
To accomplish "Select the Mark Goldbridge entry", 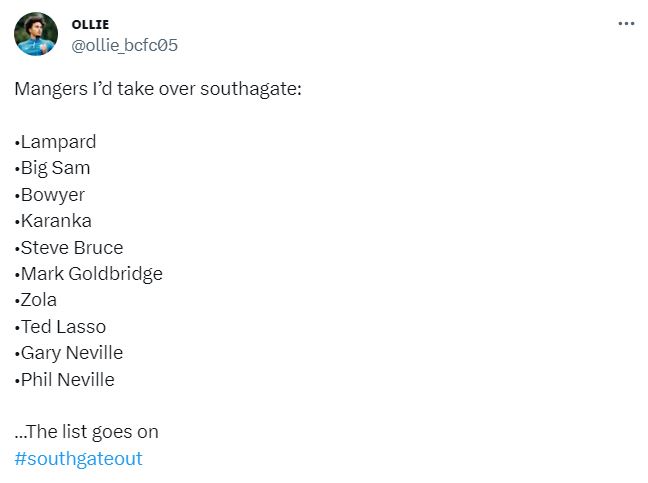I will click(x=88, y=274).
